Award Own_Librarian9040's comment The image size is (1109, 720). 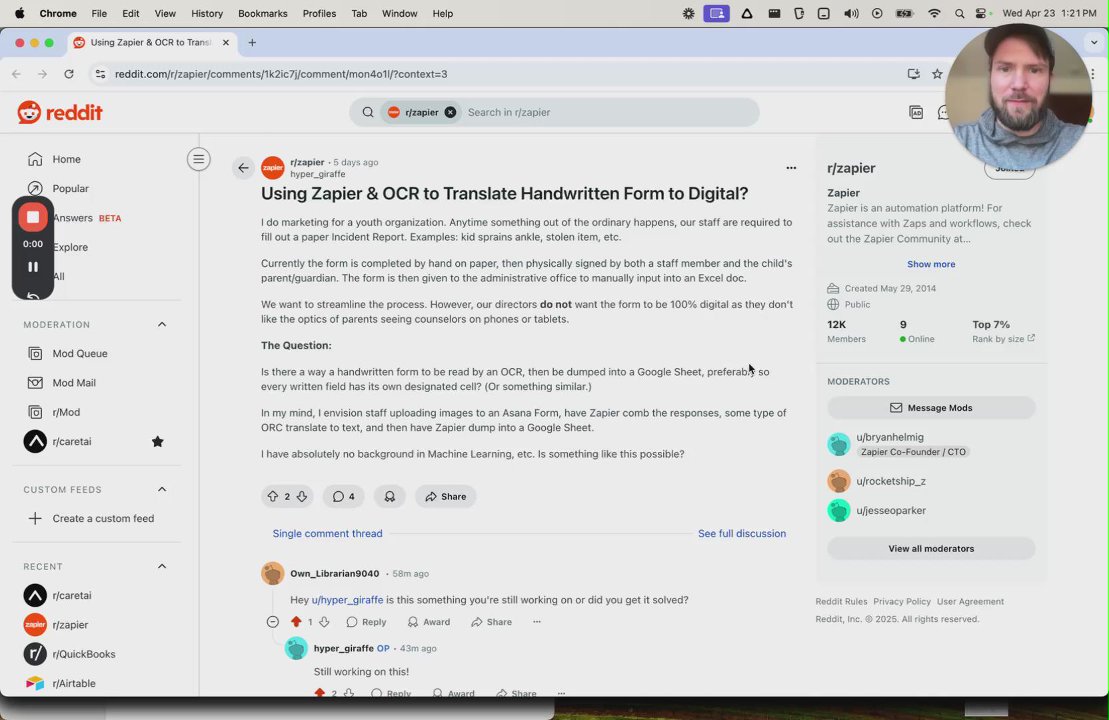pos(429,622)
